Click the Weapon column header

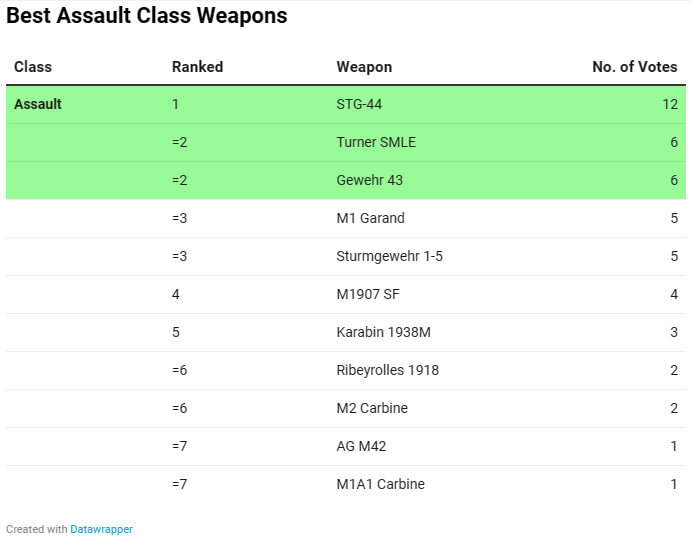click(364, 67)
